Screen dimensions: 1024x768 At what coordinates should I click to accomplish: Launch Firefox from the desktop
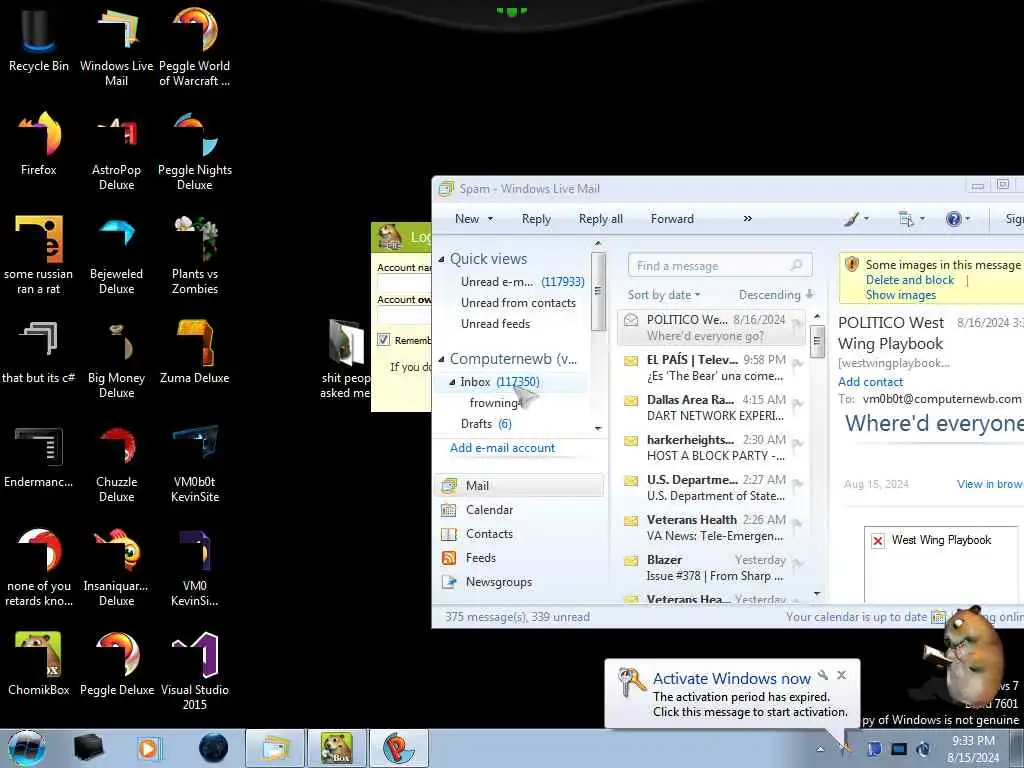coord(39,144)
